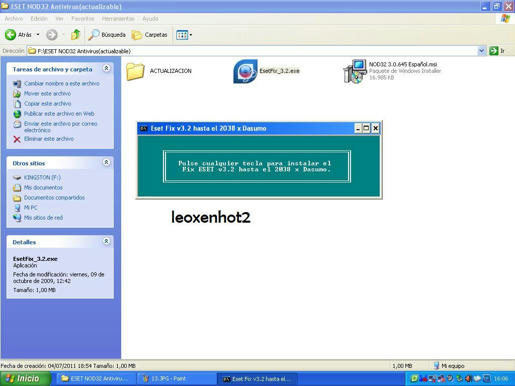515x386 pixels.
Task: Click the Mi PC computer icon
Action: [x=17, y=208]
